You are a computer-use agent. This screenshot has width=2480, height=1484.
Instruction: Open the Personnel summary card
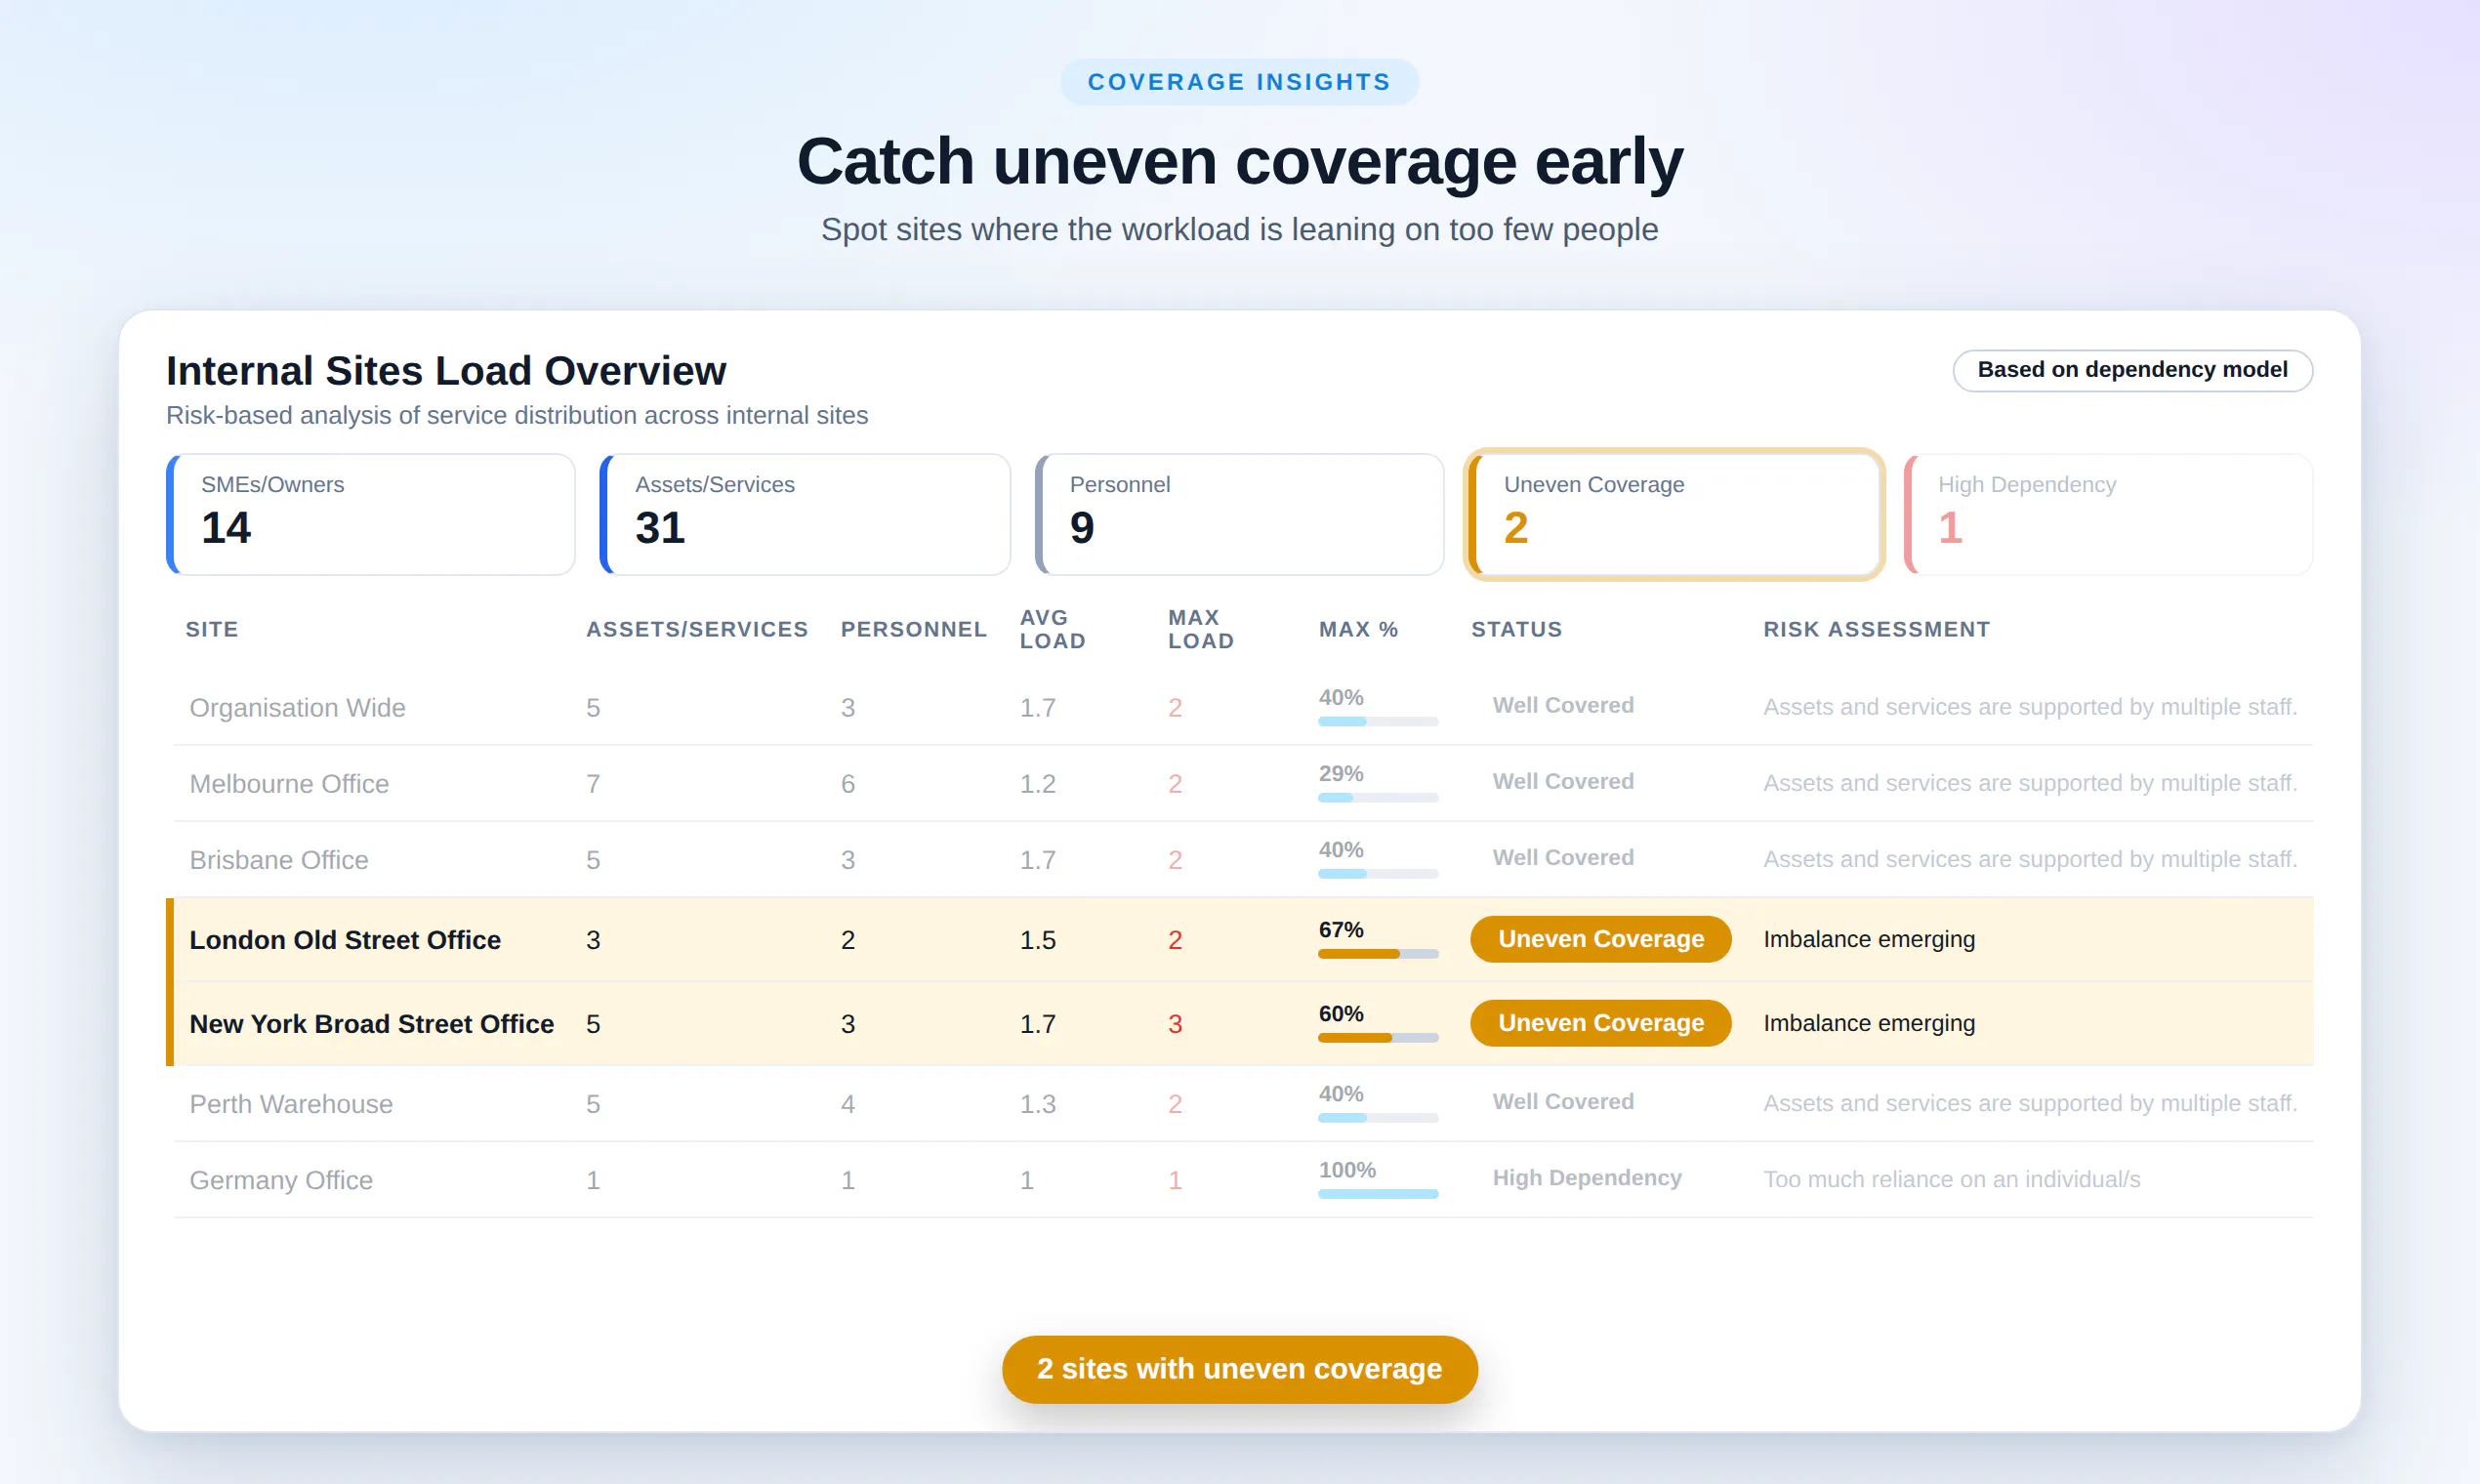[1239, 514]
